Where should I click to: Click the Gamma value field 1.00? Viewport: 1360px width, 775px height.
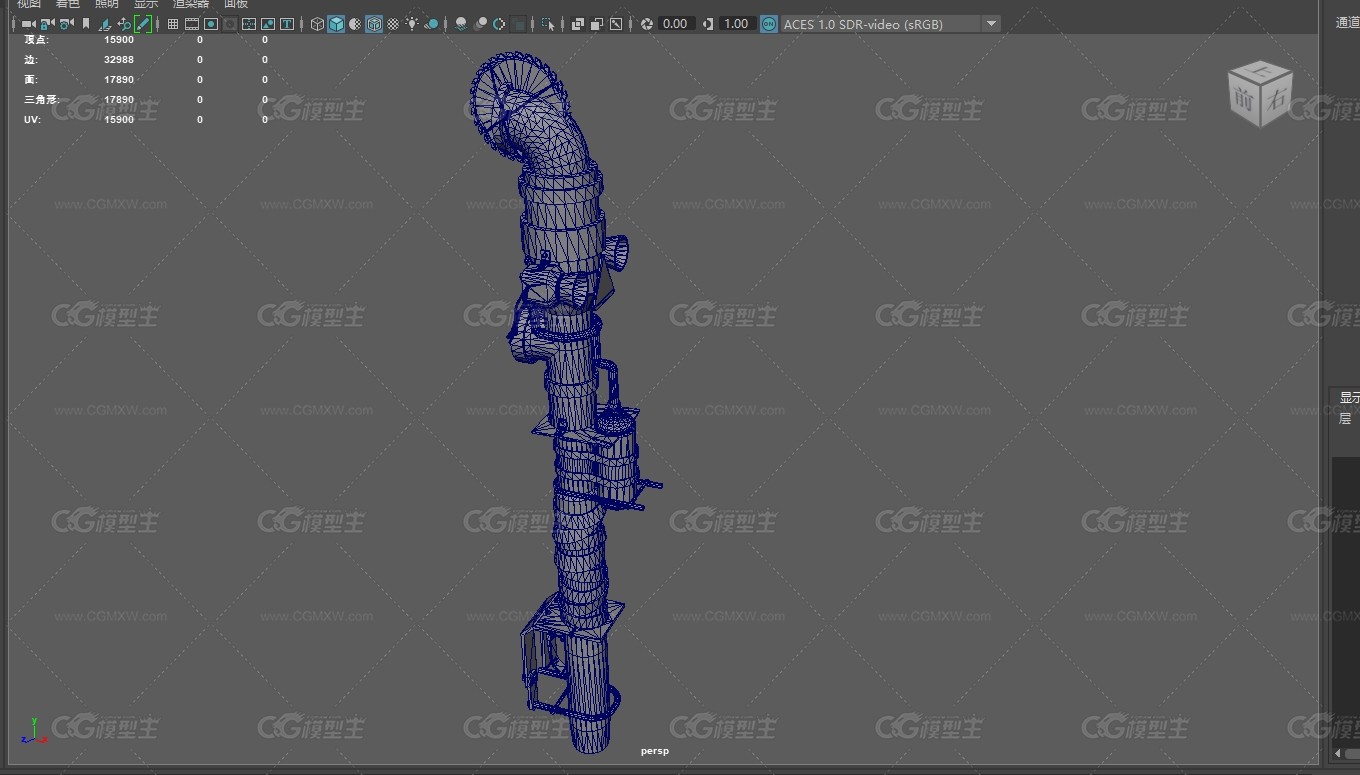[x=737, y=23]
